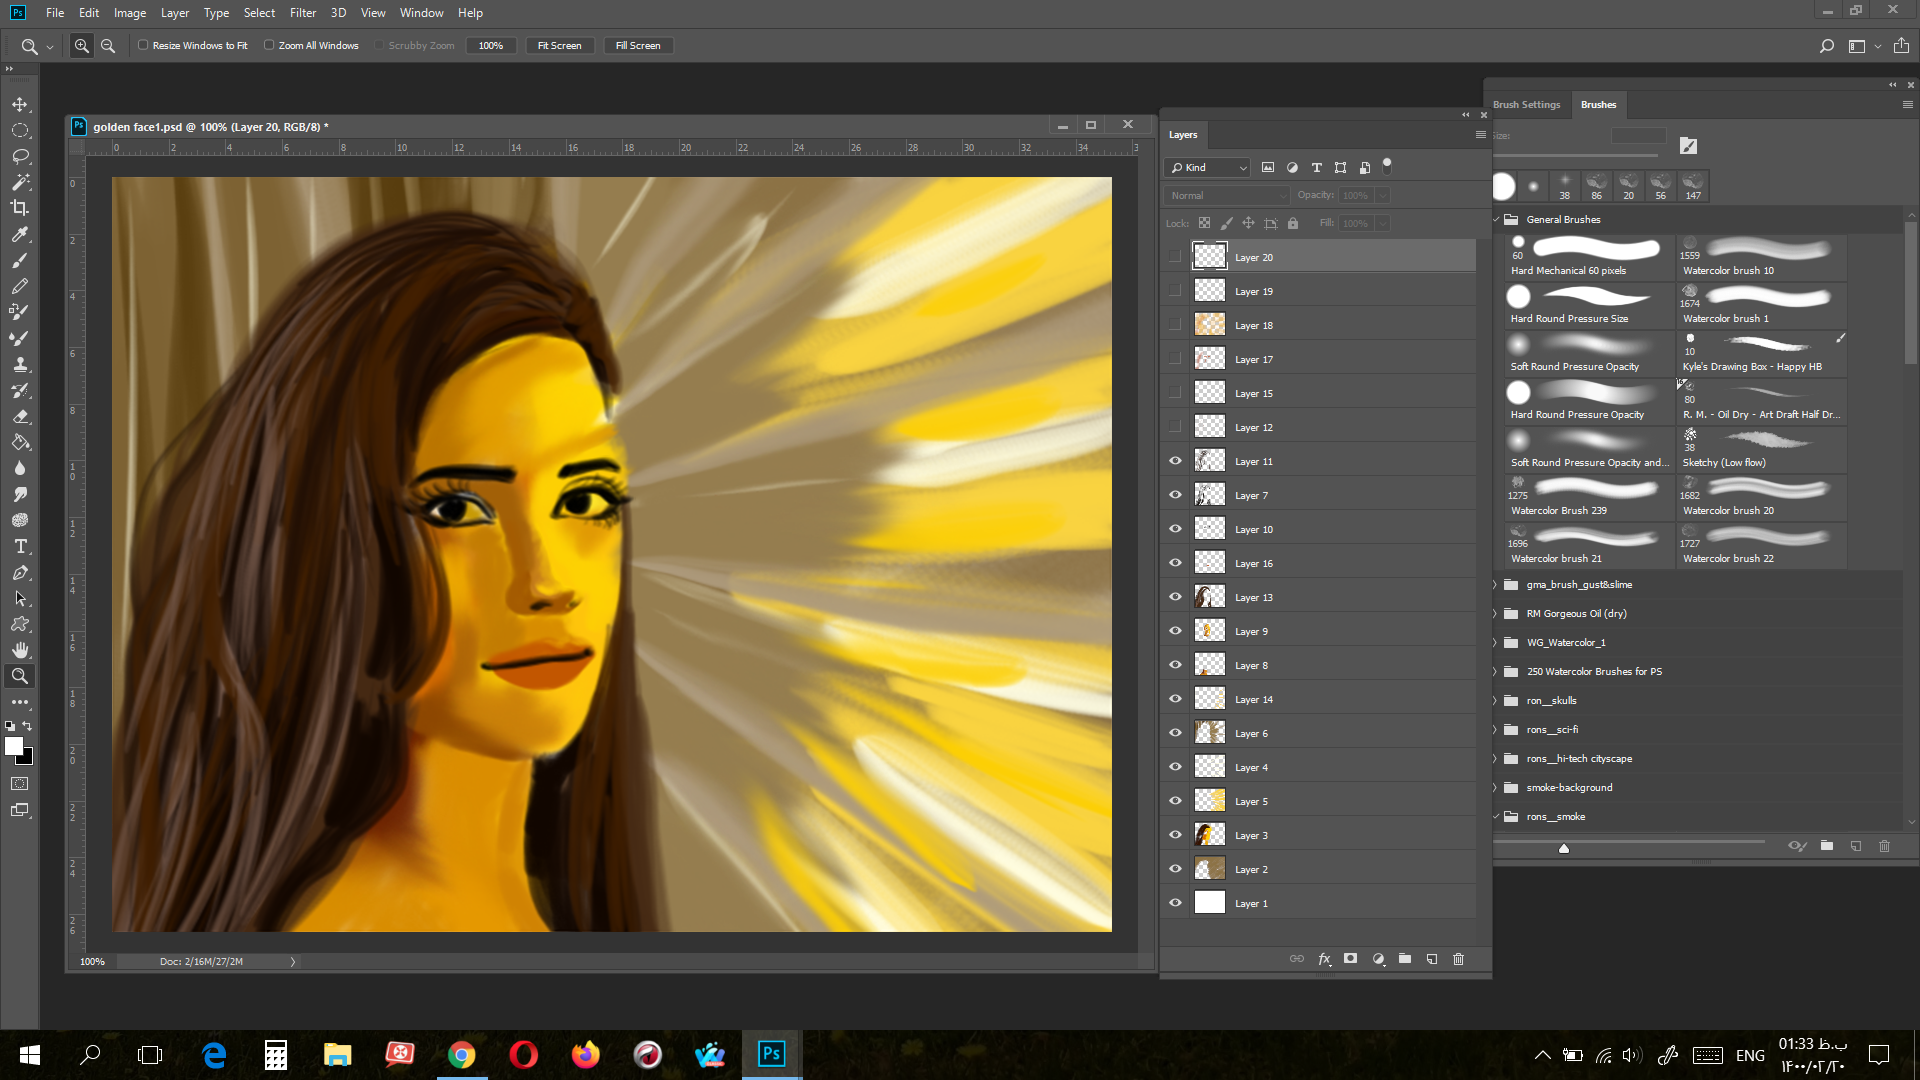1920x1080 pixels.
Task: Select the Type tool
Action: [x=20, y=546]
